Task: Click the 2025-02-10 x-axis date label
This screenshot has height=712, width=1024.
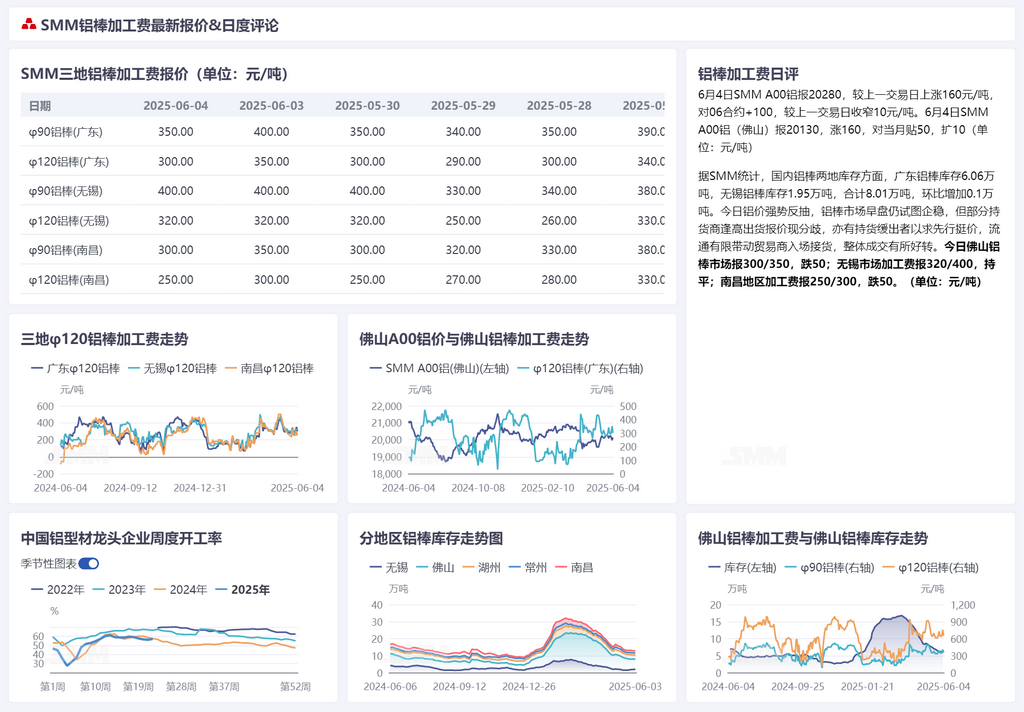Action: [547, 488]
